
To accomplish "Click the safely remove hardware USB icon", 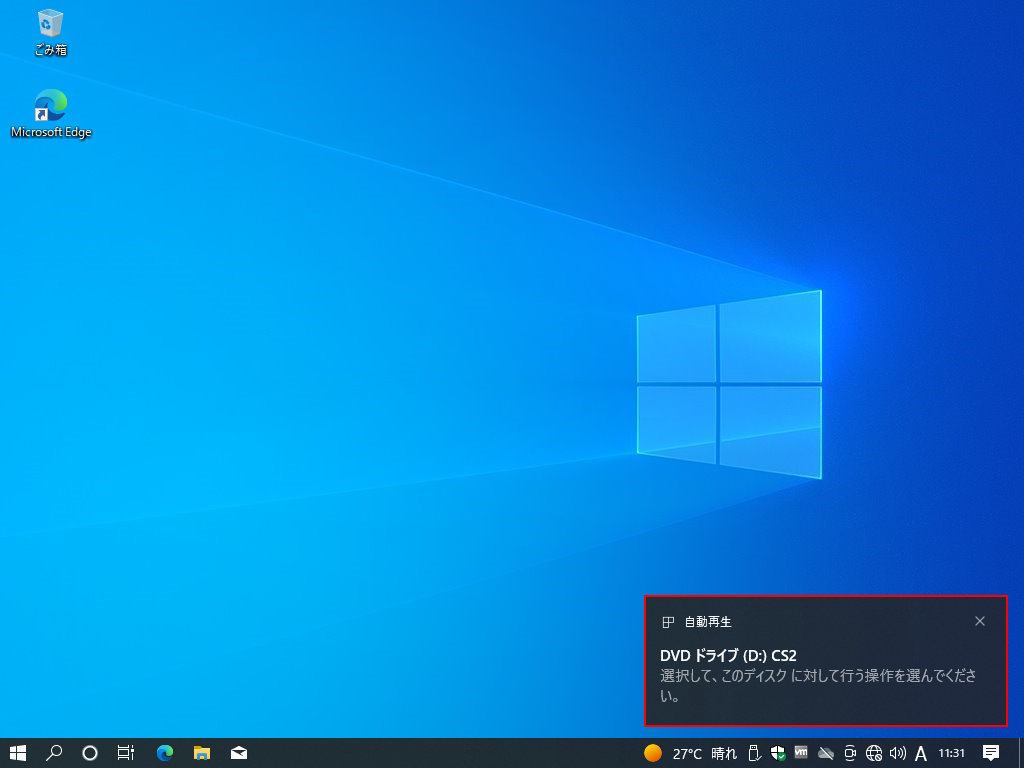I will (754, 753).
